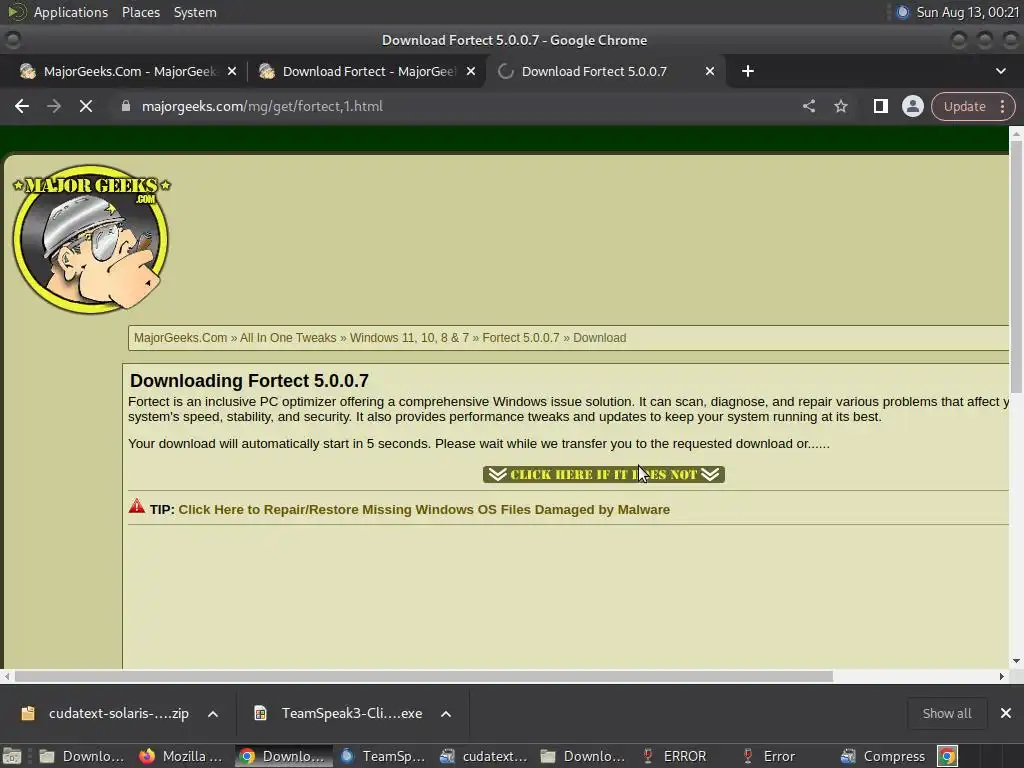Click the show desktop icon in taskbar
This screenshot has height=768, width=1024.
point(12,756)
